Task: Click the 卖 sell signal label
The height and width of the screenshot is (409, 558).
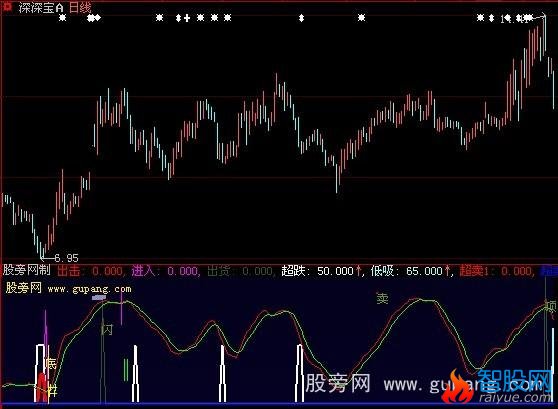Action: [x=382, y=298]
